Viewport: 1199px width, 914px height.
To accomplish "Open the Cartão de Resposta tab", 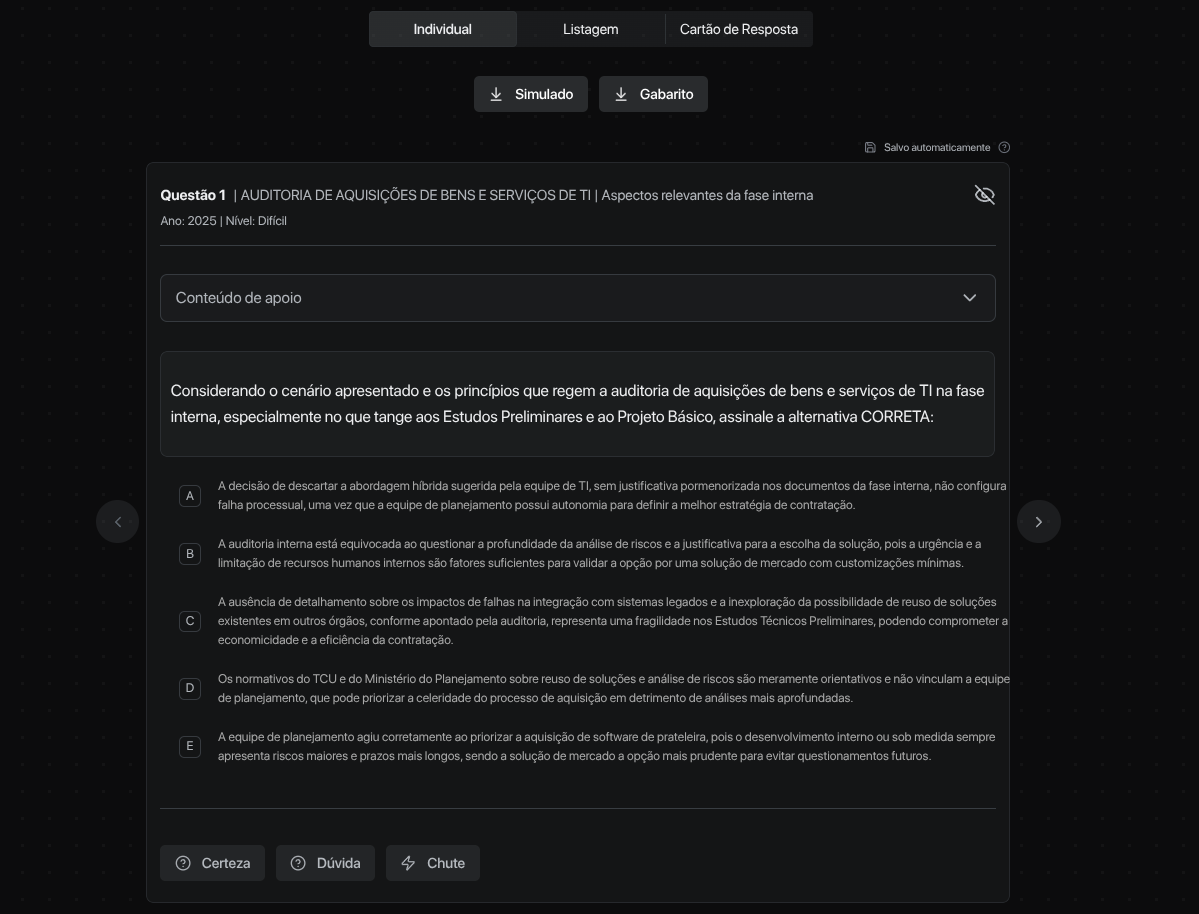I will click(x=738, y=29).
